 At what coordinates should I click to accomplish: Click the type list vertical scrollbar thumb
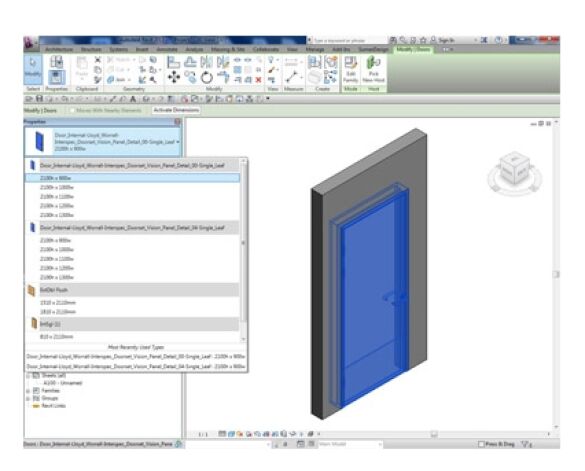coord(244,243)
